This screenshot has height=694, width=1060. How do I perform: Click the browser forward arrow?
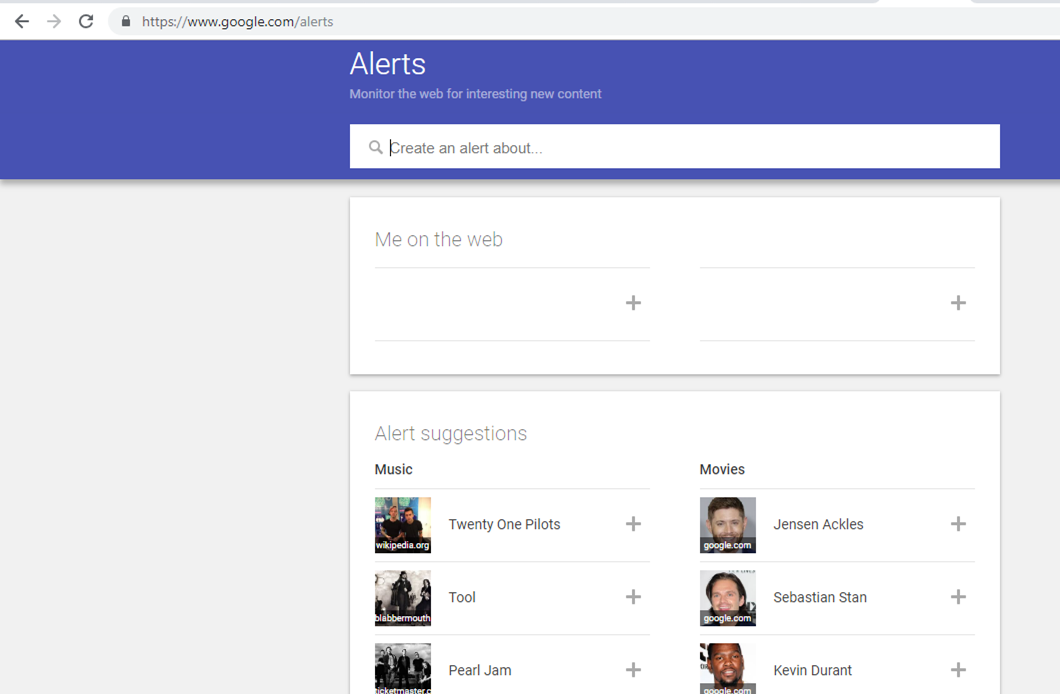54,22
